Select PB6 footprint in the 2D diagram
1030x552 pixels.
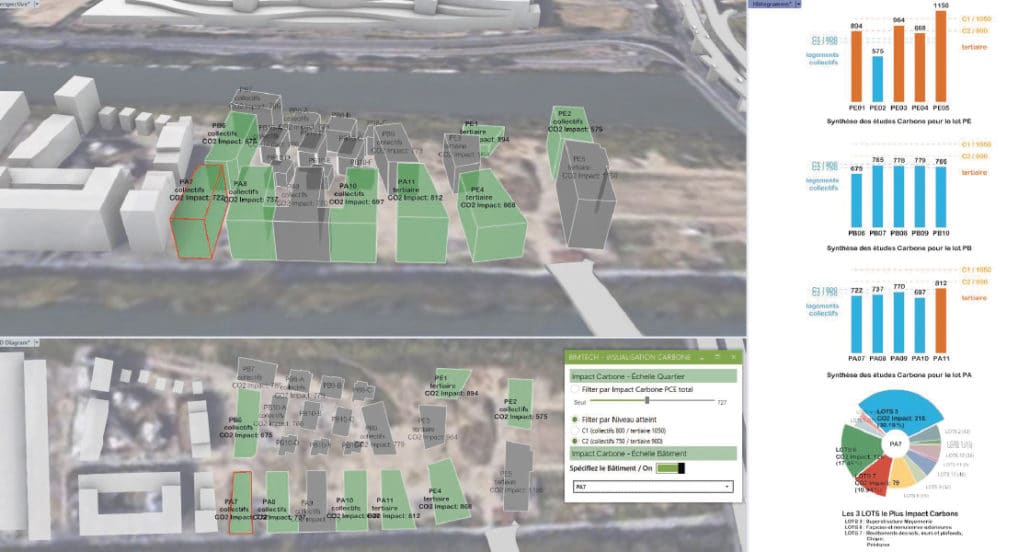[246, 424]
